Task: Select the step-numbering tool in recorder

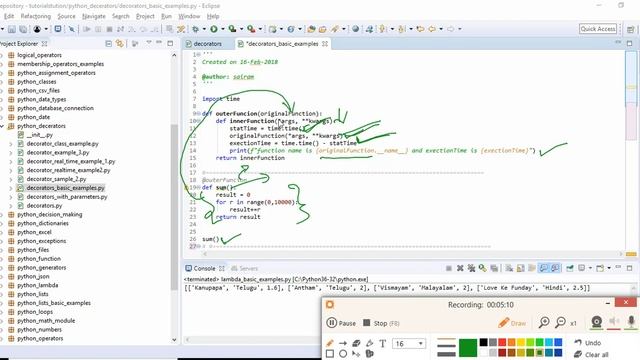Action: [369, 353]
